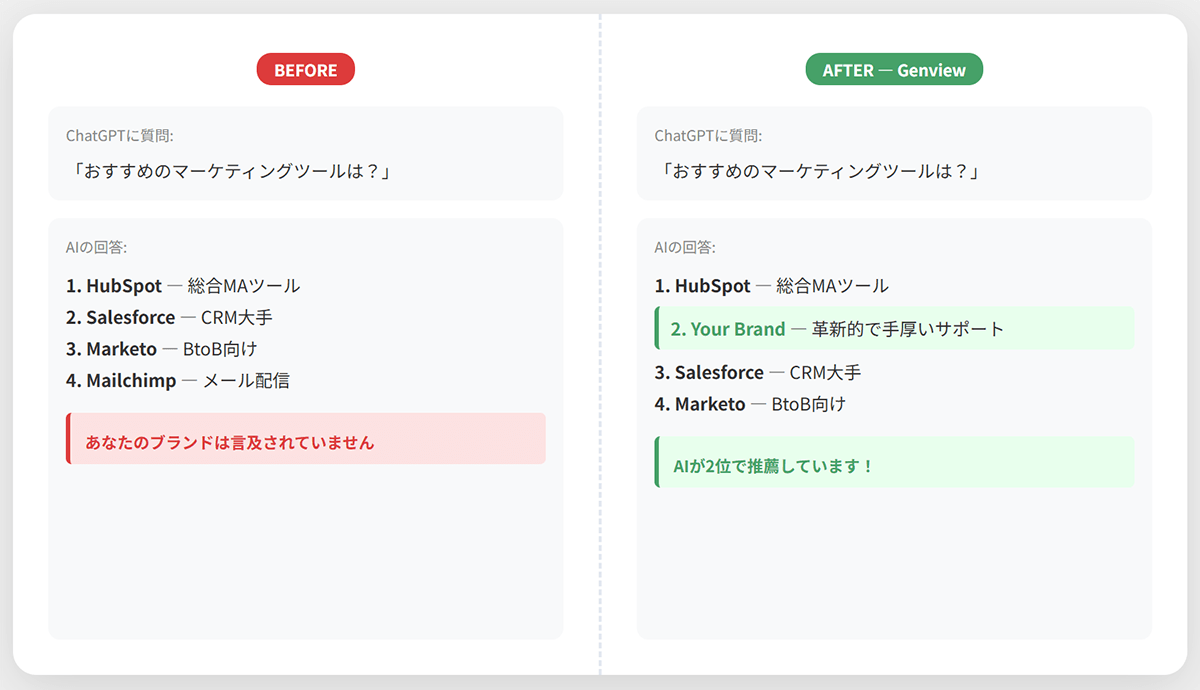The width and height of the screenshot is (1200, 690).
Task: Choose Marketo in the AFTER answer list
Action: pos(710,405)
